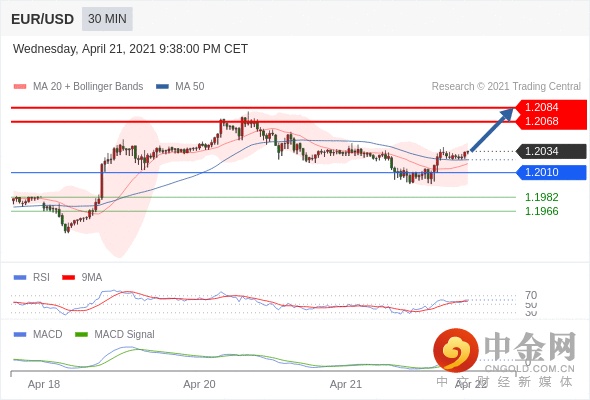Click the blue RSI legend swatch

point(20,278)
